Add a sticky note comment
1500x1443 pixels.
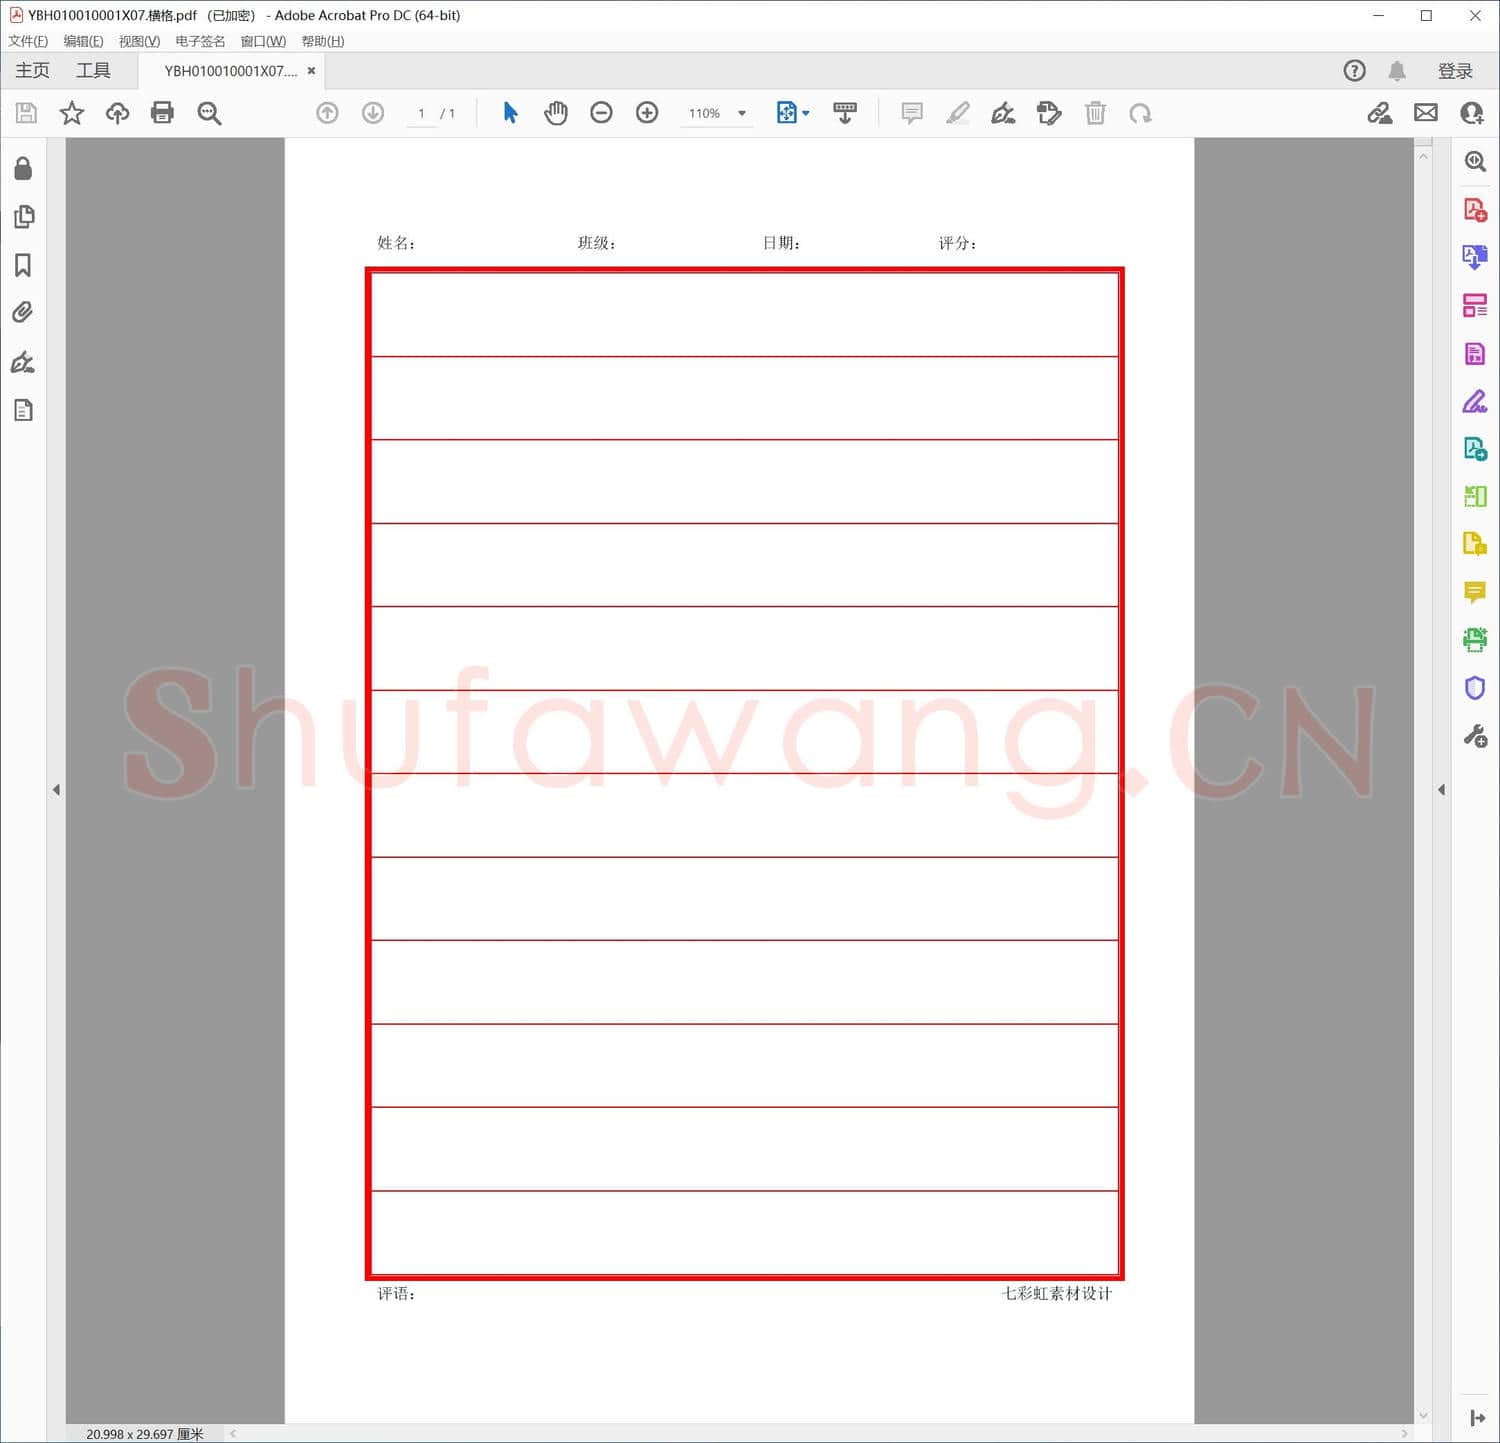pos(912,113)
